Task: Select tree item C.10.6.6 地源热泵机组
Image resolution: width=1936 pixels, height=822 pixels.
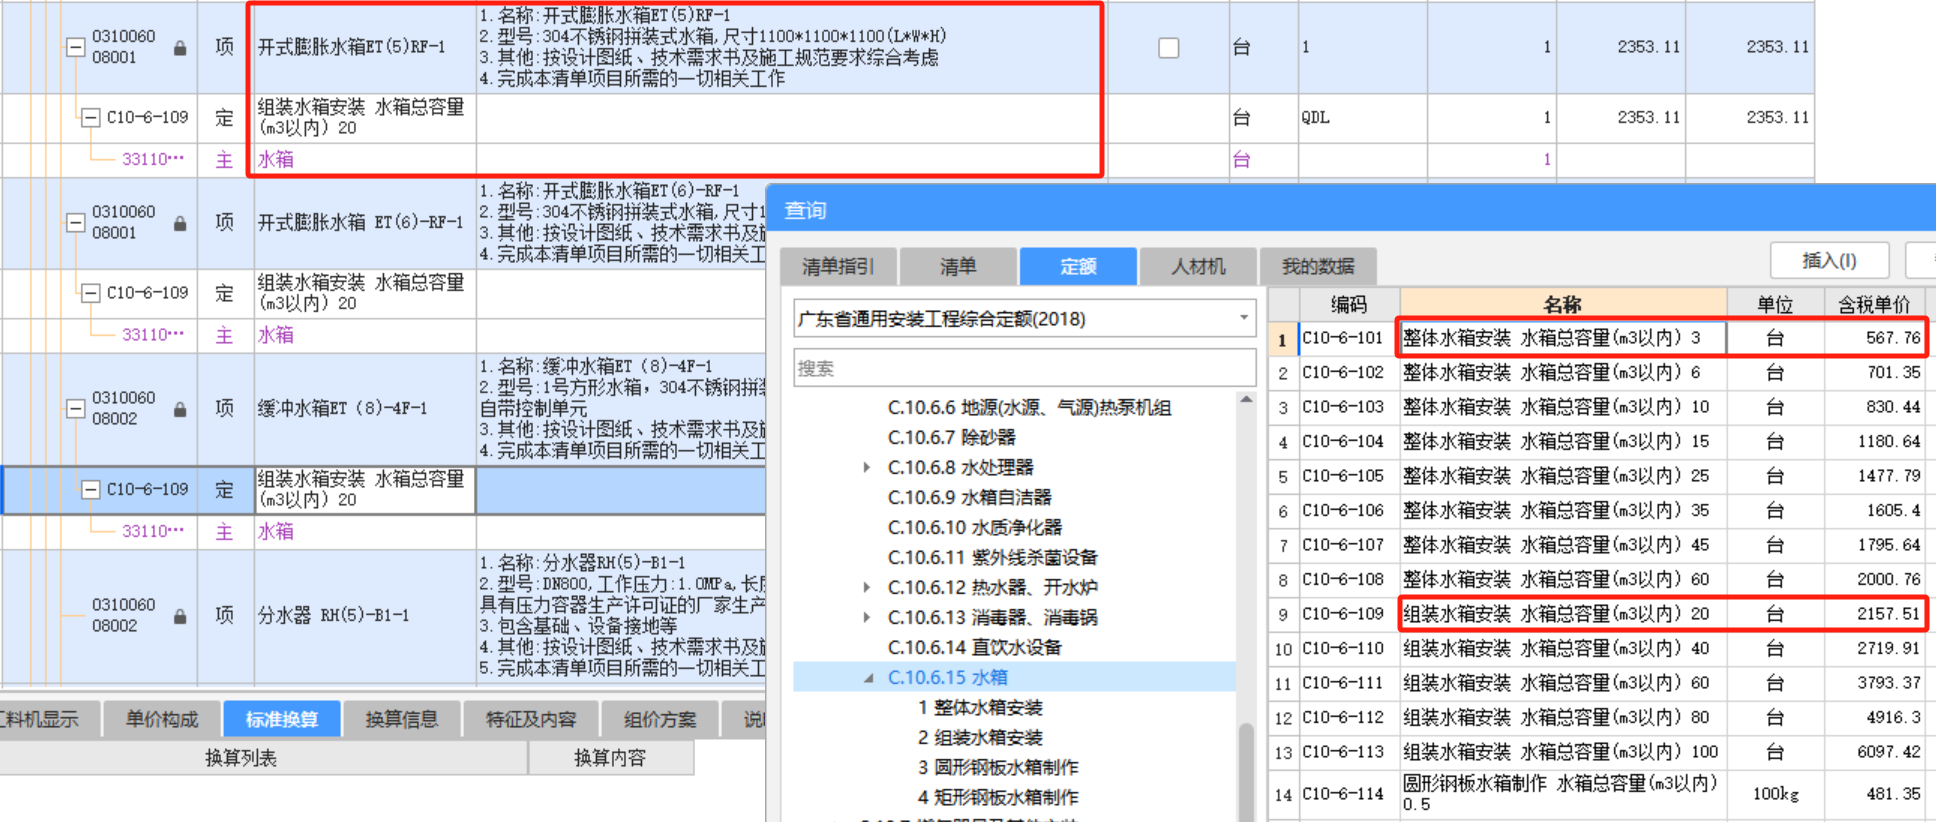Action: click(1029, 407)
